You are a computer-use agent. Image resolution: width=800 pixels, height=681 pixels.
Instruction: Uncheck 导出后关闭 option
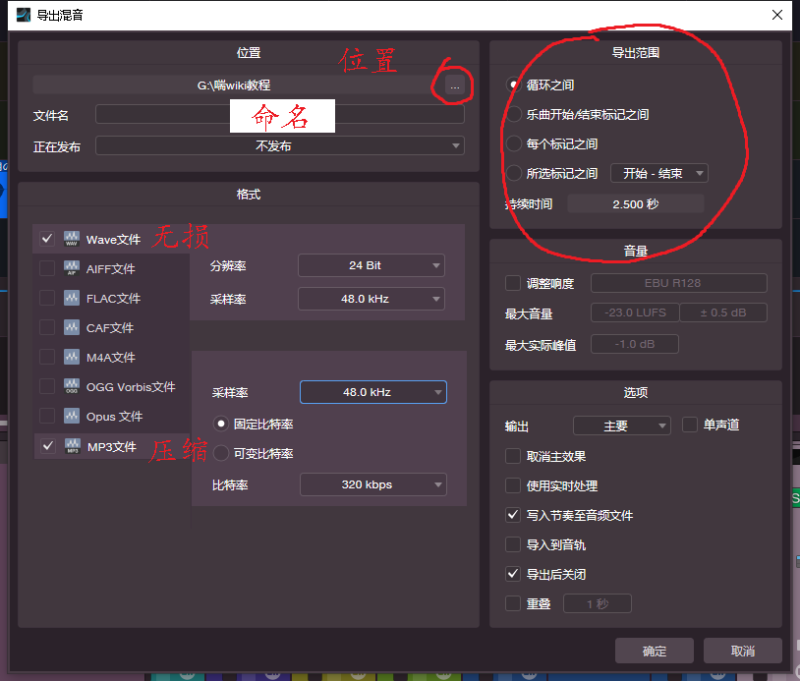coord(514,574)
